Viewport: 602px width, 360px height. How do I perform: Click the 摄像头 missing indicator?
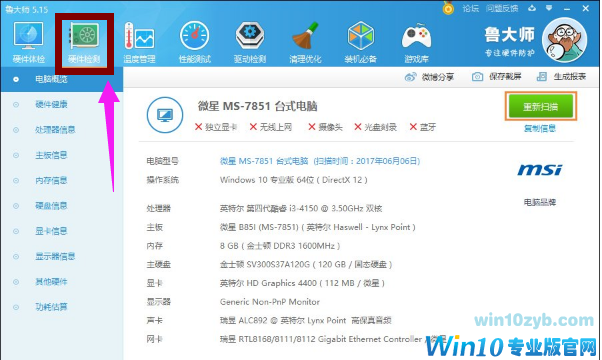pos(325,127)
